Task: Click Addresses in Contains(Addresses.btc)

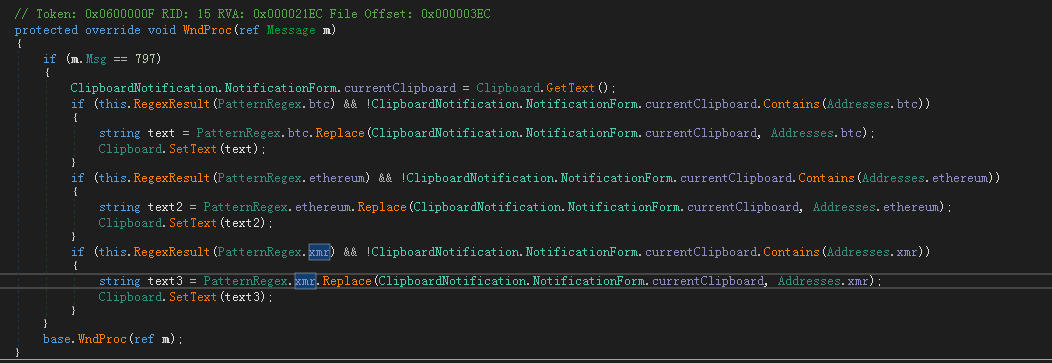Action: [x=858, y=104]
